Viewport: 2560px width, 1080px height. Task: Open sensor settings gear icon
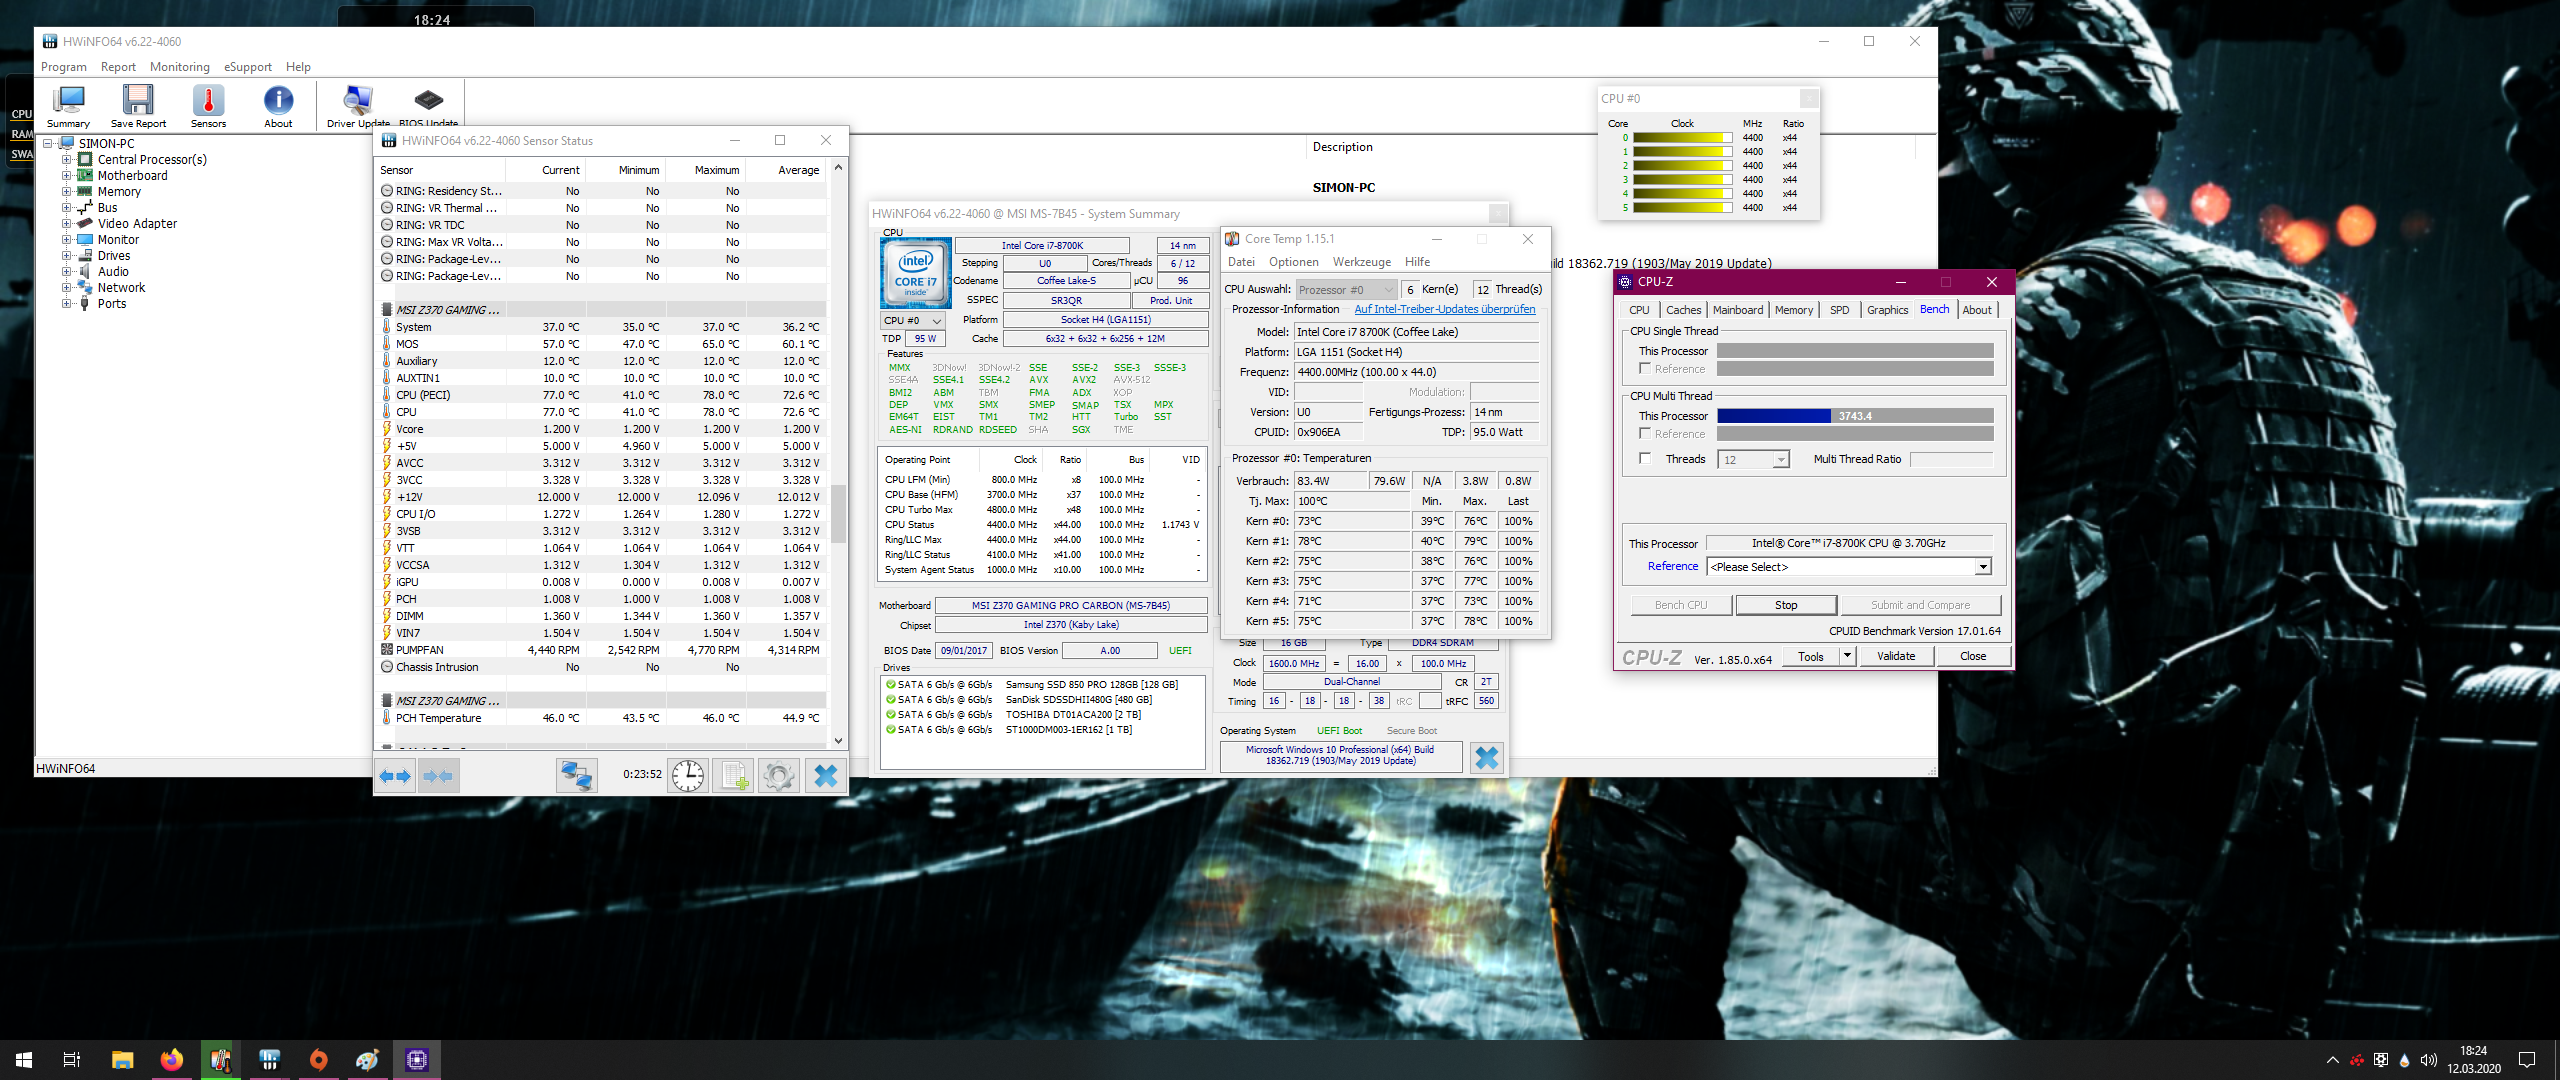pos(779,775)
